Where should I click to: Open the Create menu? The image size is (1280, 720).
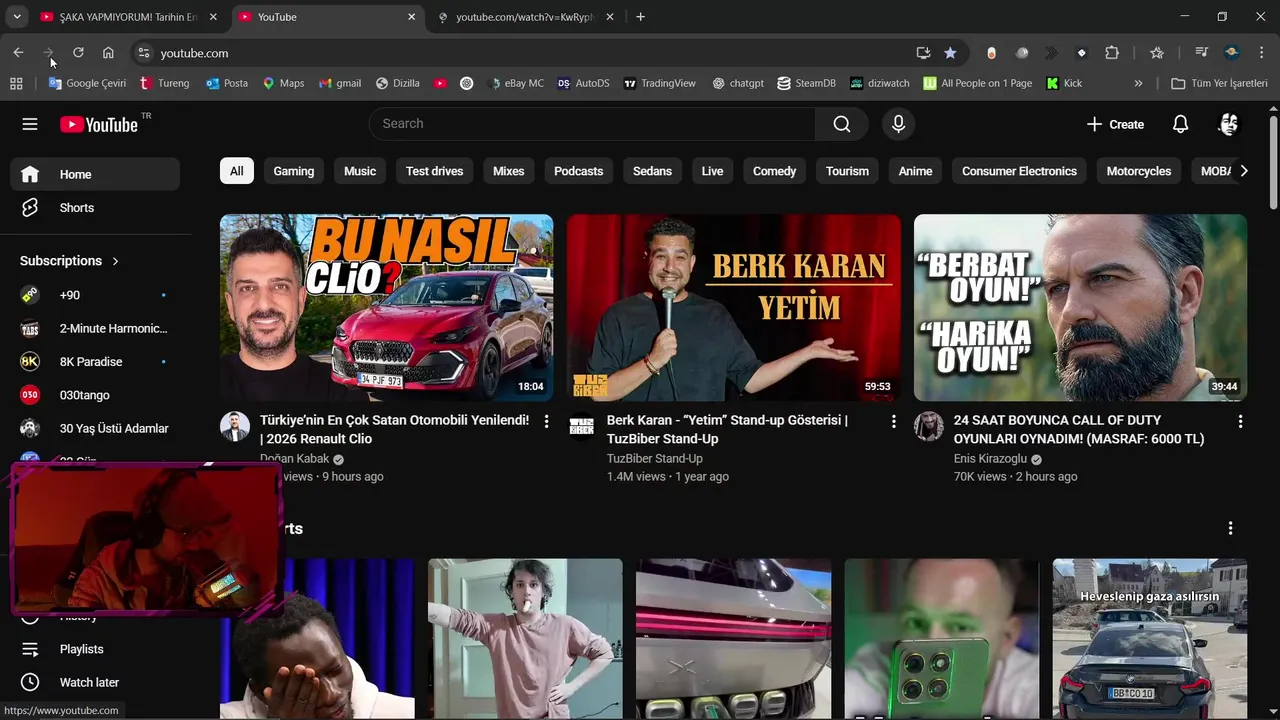coord(1115,124)
